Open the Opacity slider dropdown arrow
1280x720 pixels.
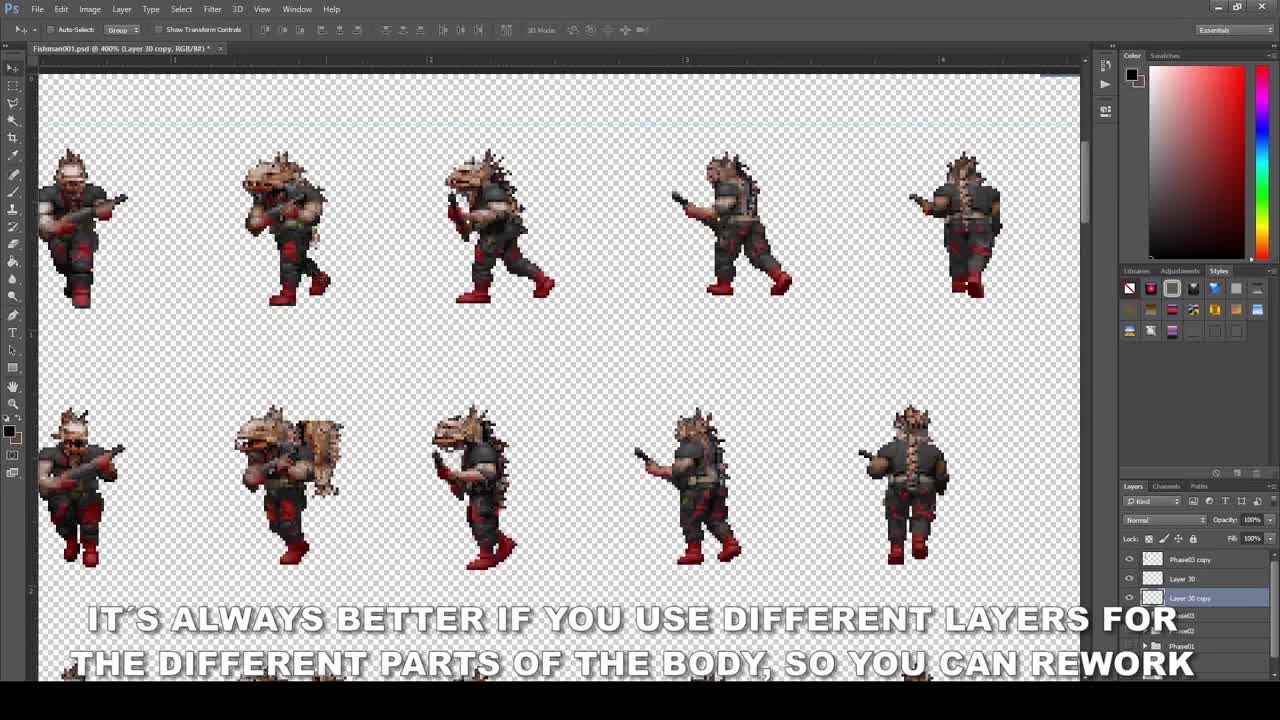pos(1270,520)
